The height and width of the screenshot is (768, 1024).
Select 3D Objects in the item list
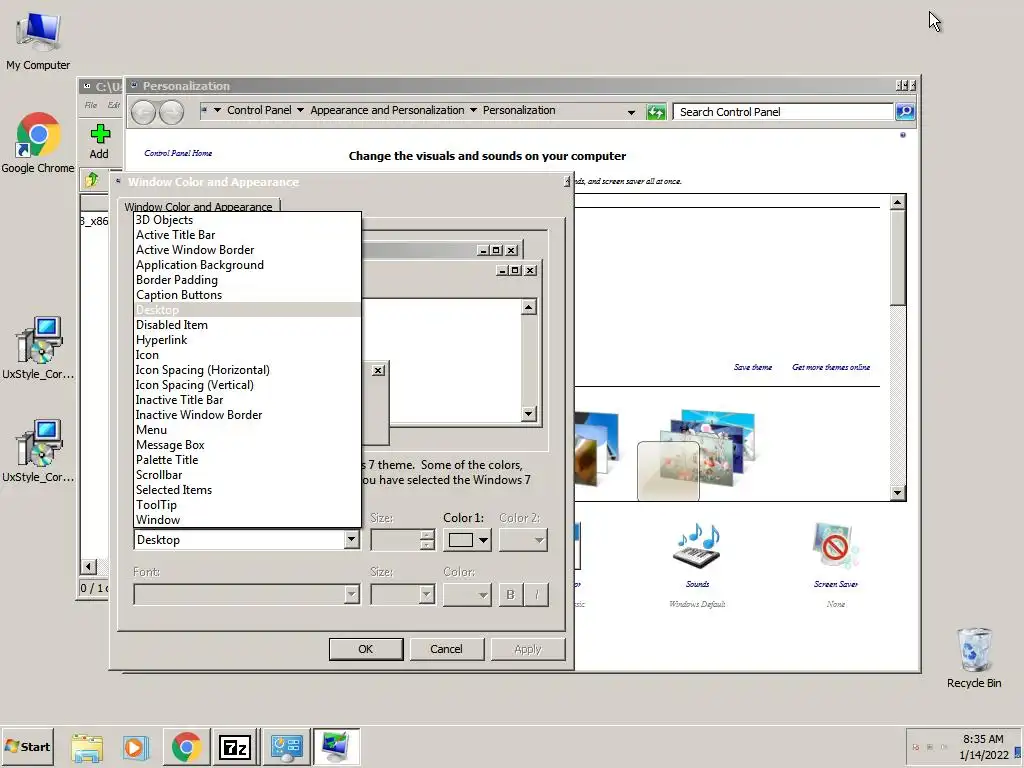tap(247, 220)
